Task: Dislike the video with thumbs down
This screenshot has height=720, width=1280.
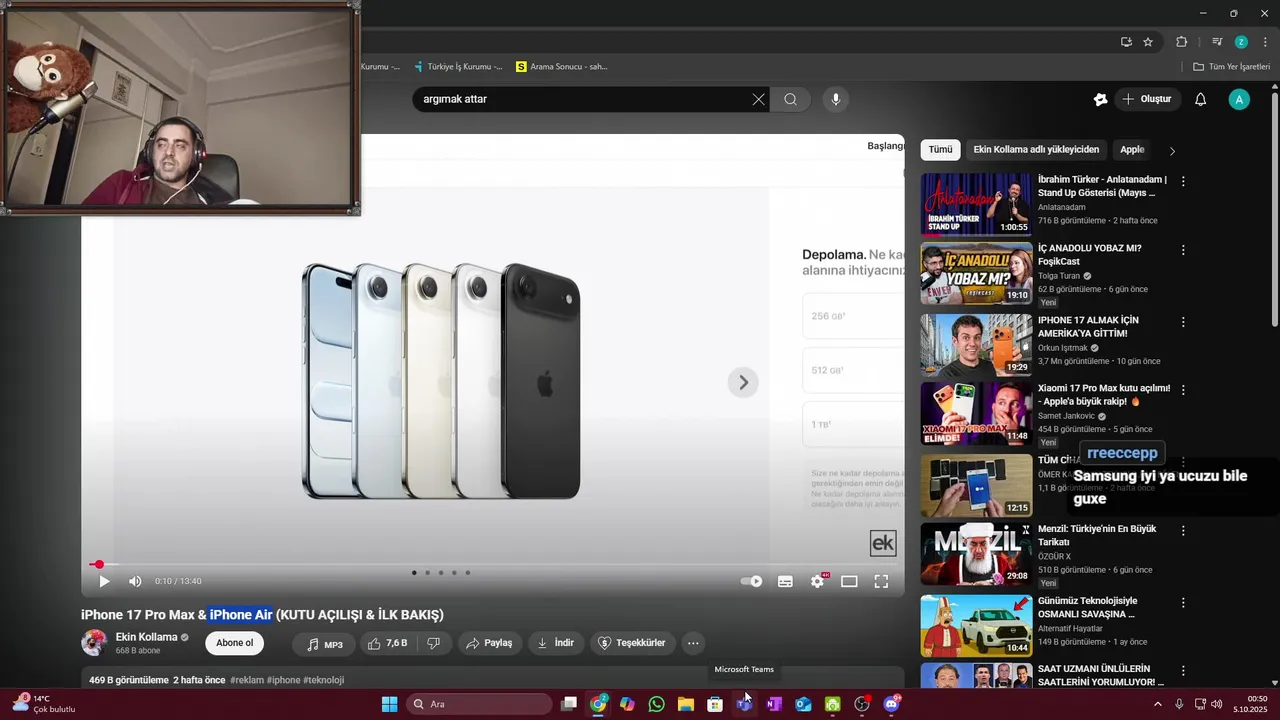Action: point(434,643)
